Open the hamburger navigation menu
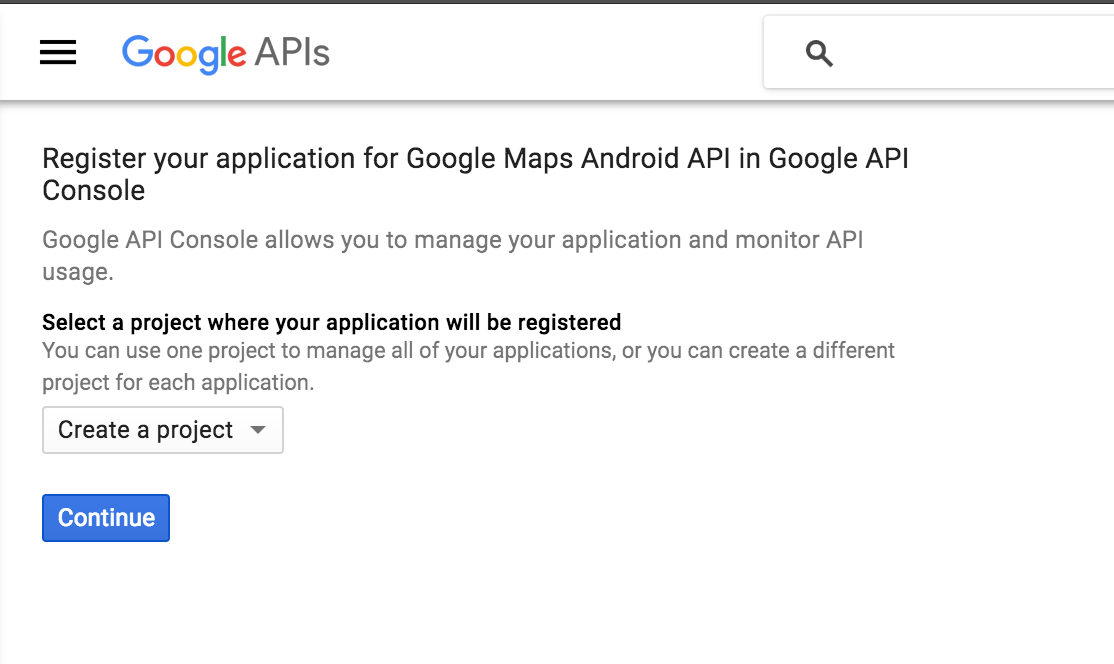 58,53
